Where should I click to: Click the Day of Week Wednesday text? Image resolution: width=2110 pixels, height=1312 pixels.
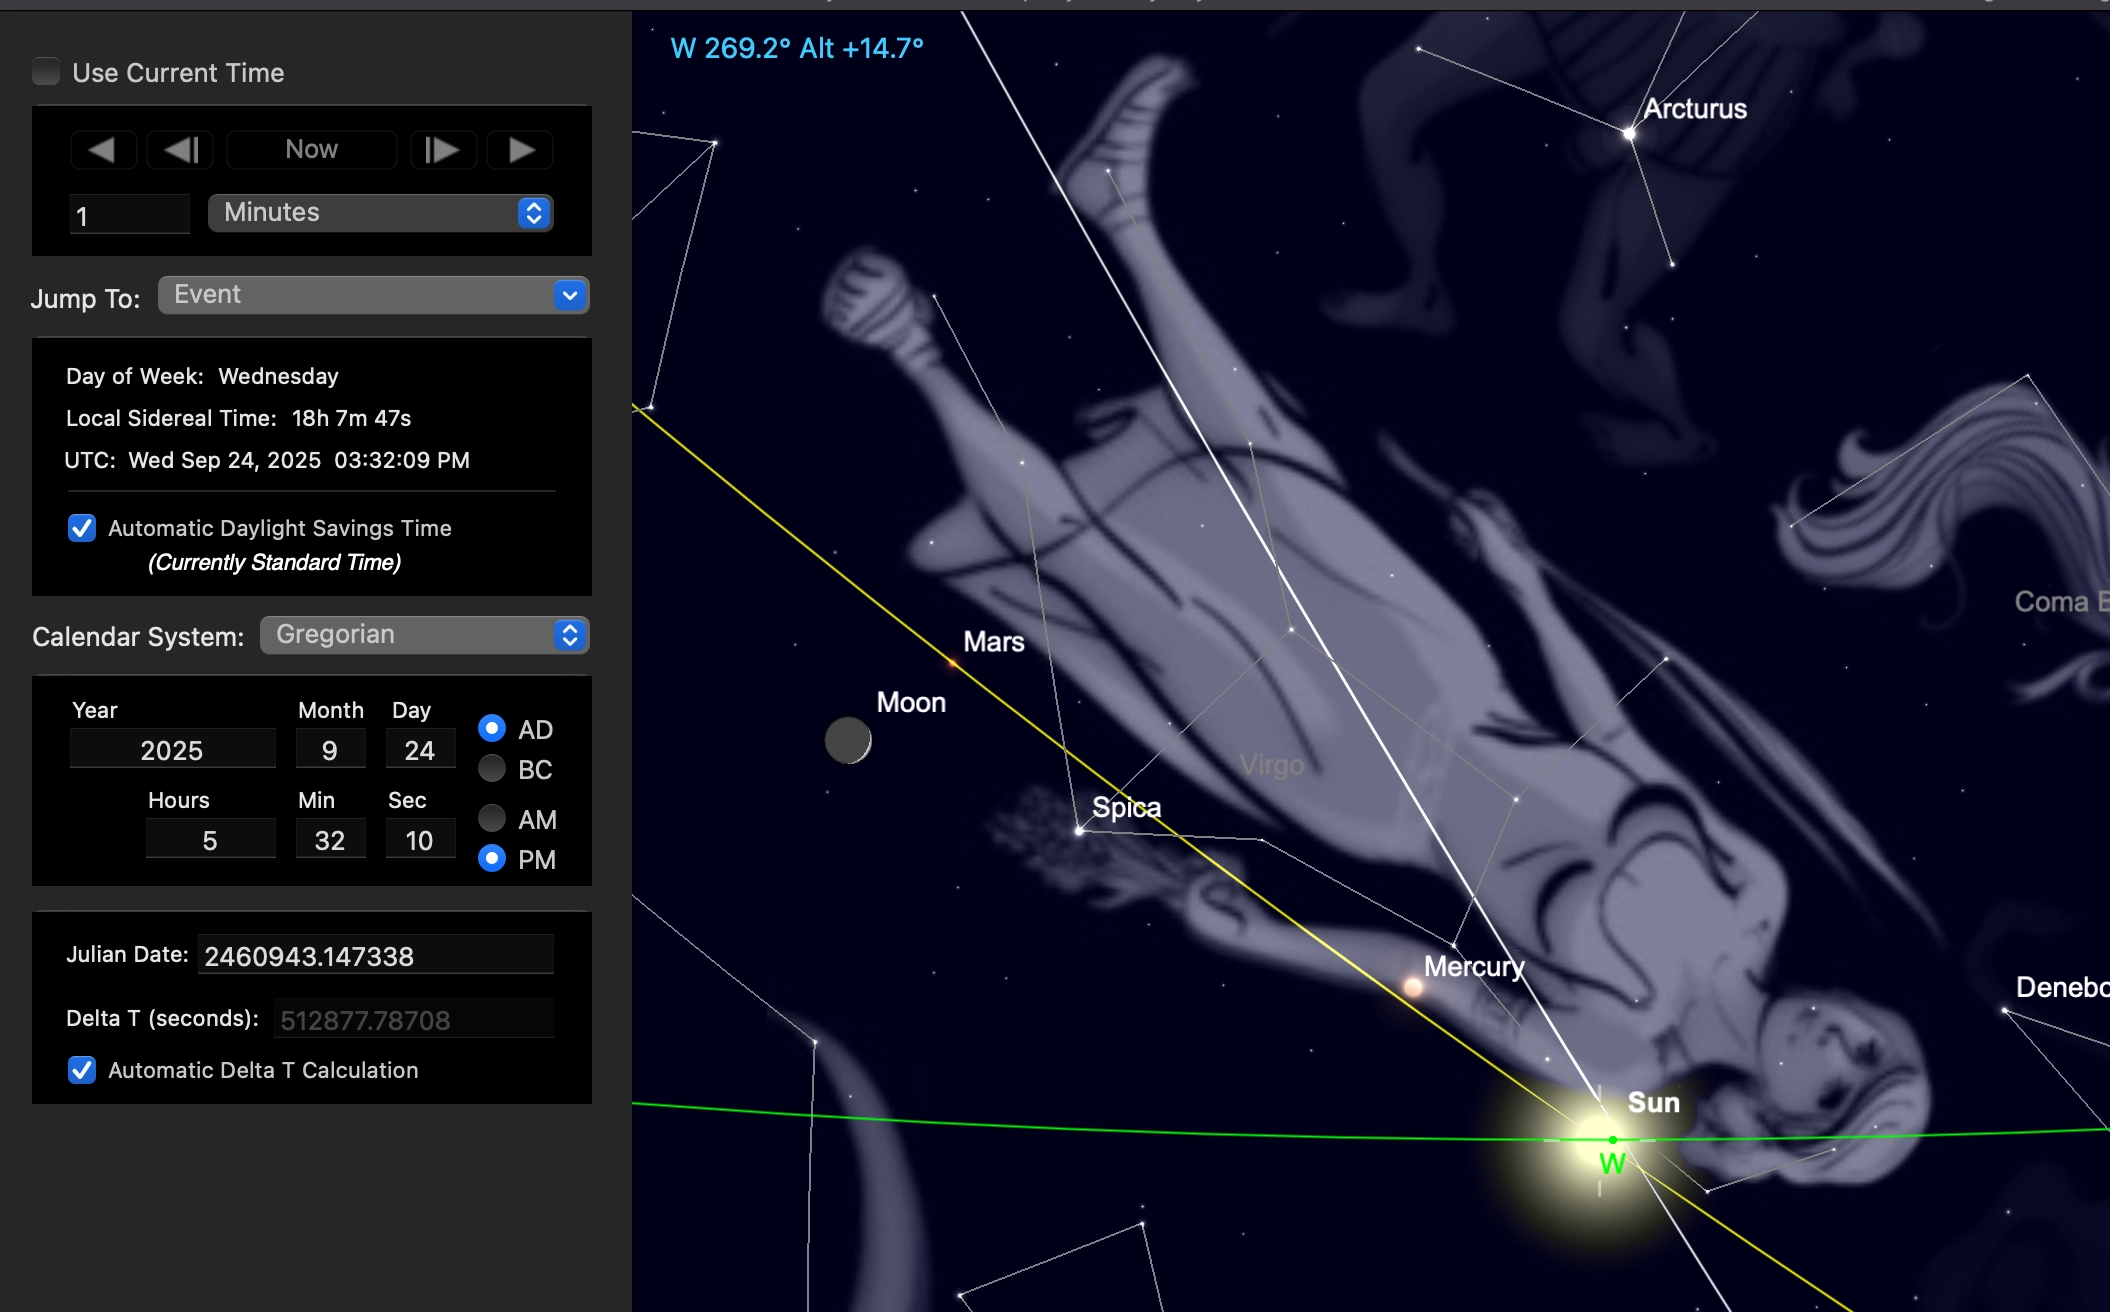202,376
